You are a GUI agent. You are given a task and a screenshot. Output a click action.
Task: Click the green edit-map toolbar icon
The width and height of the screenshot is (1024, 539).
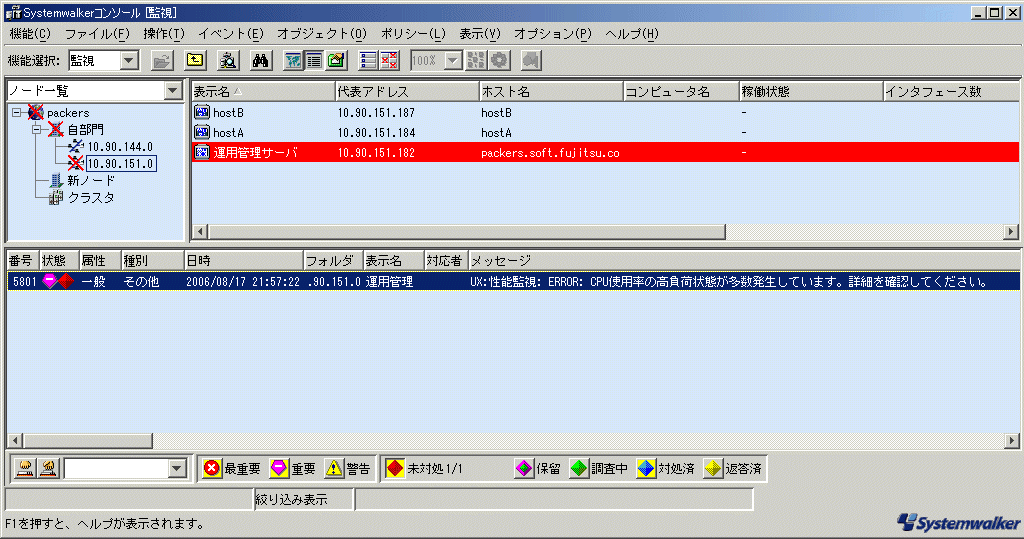[x=336, y=61]
